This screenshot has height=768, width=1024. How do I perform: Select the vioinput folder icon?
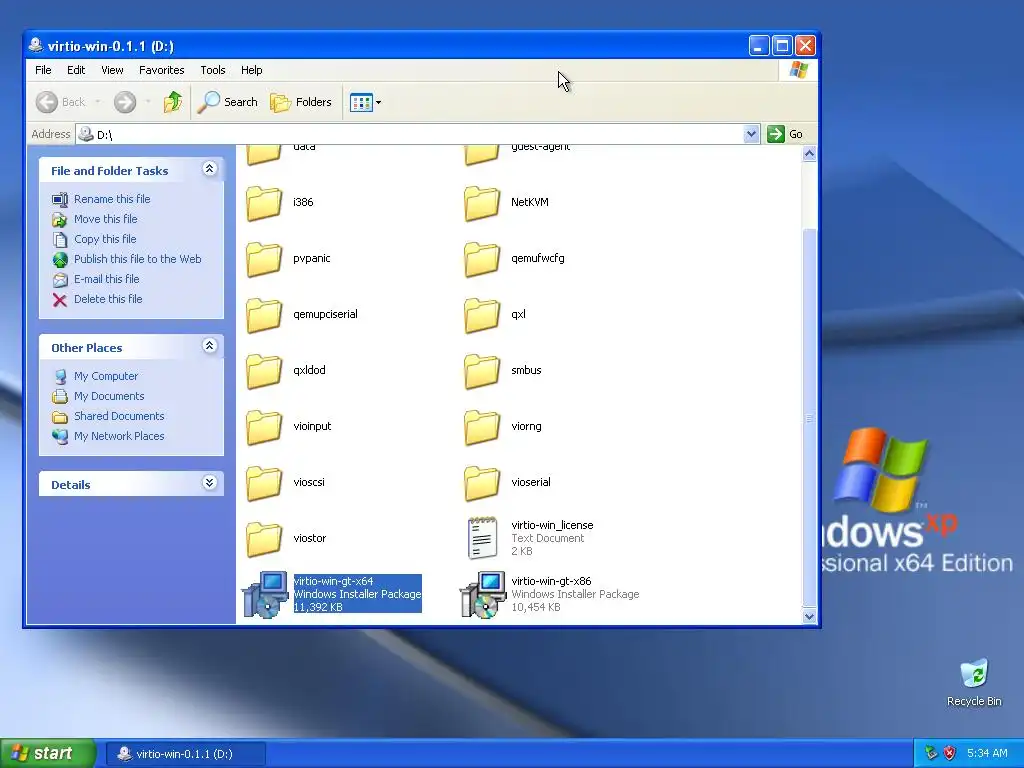tap(264, 426)
